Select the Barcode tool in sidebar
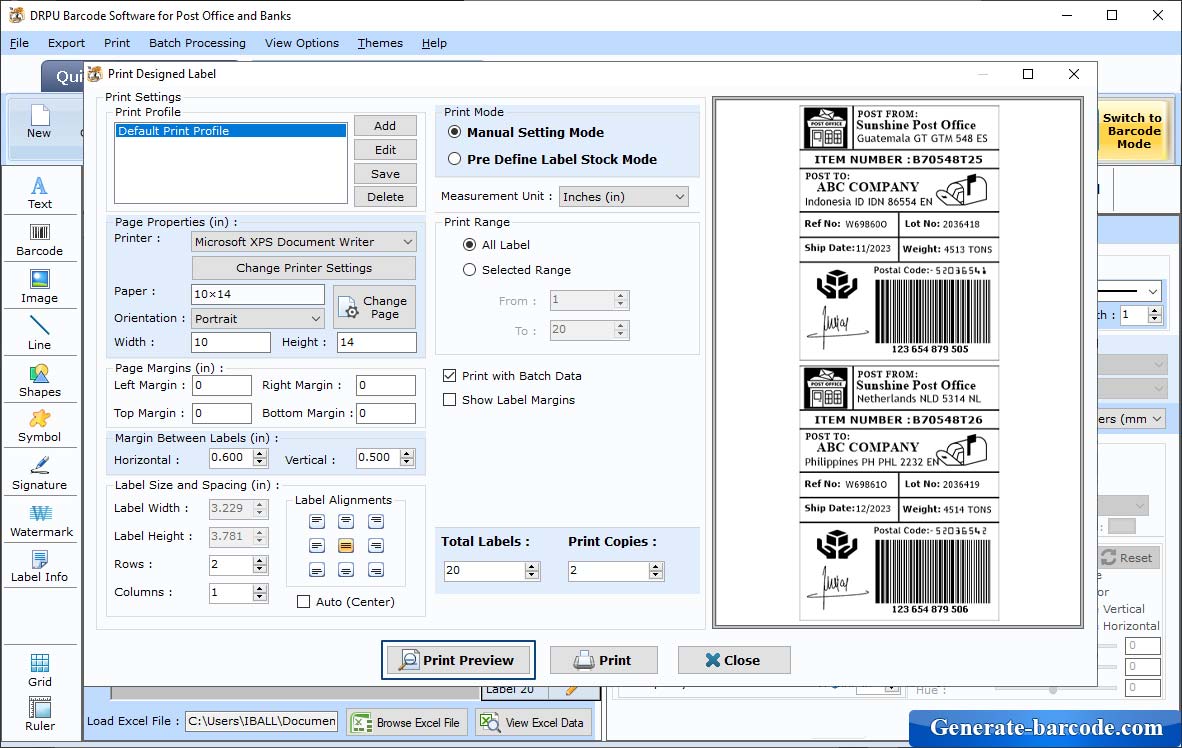 [x=40, y=240]
